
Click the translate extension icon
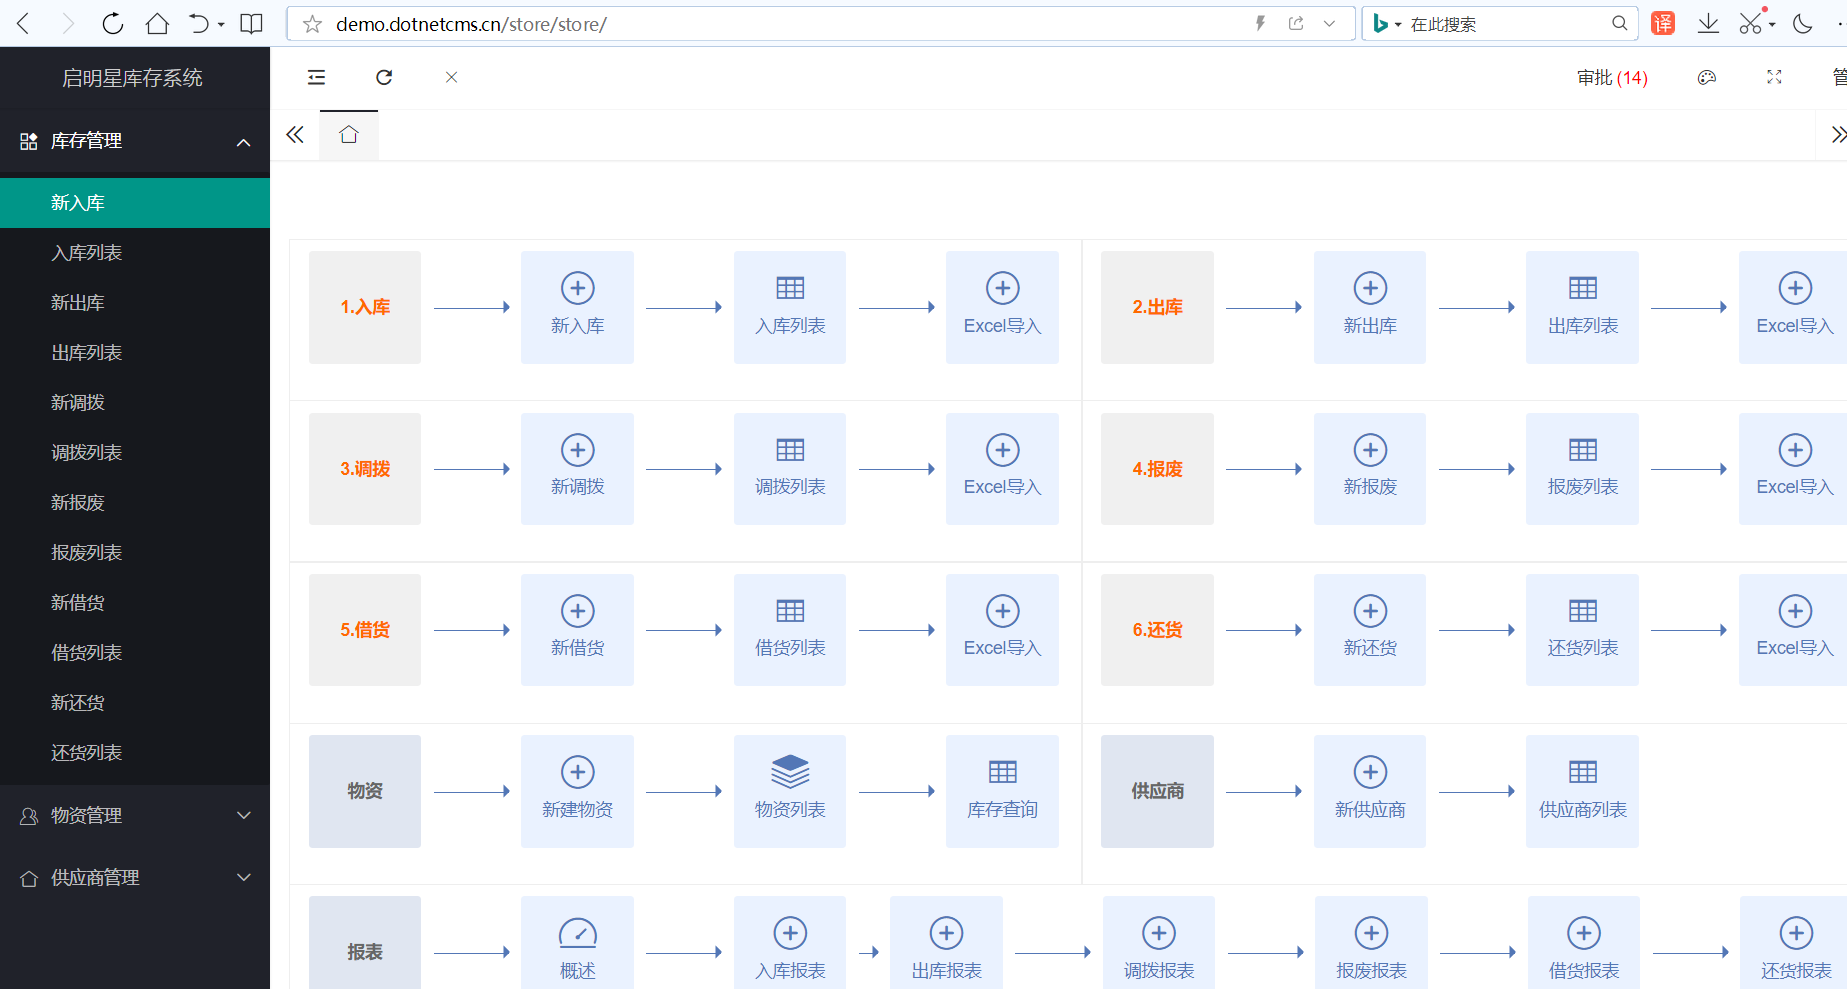pos(1663,24)
